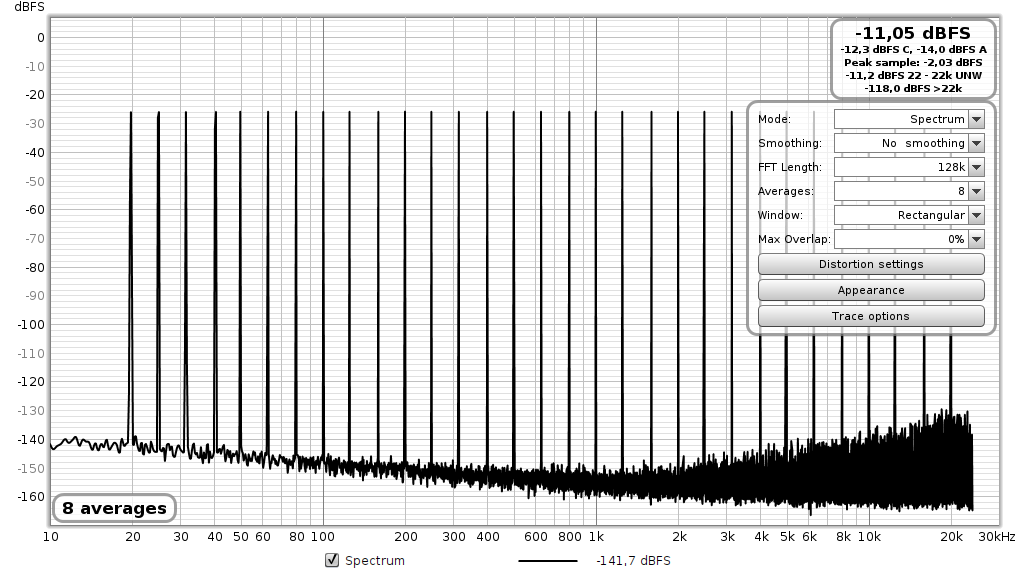Click the -160 level axis label
Viewport: 1024px width, 575px height.
(x=31, y=497)
